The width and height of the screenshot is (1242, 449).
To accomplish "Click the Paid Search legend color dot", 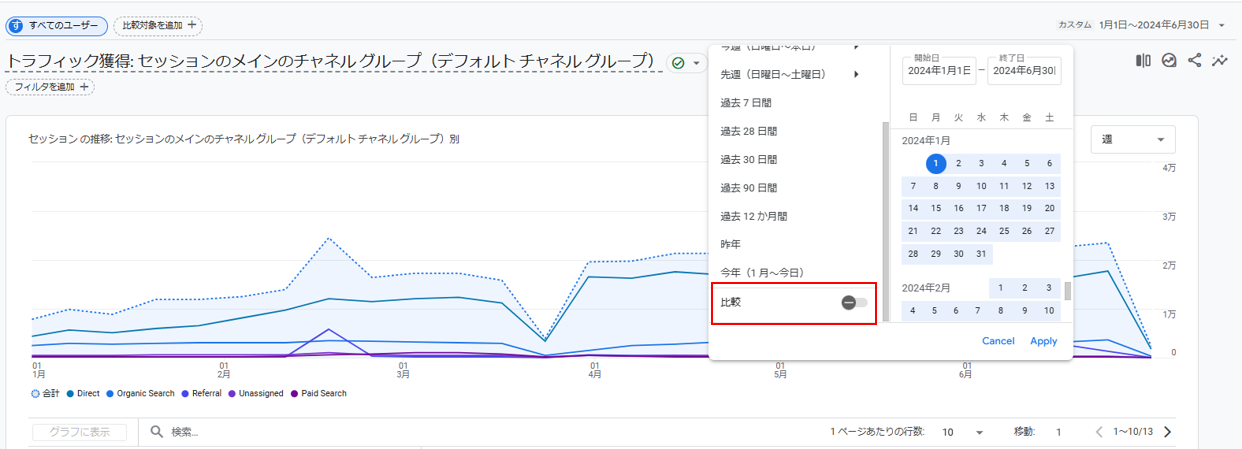I will point(294,394).
